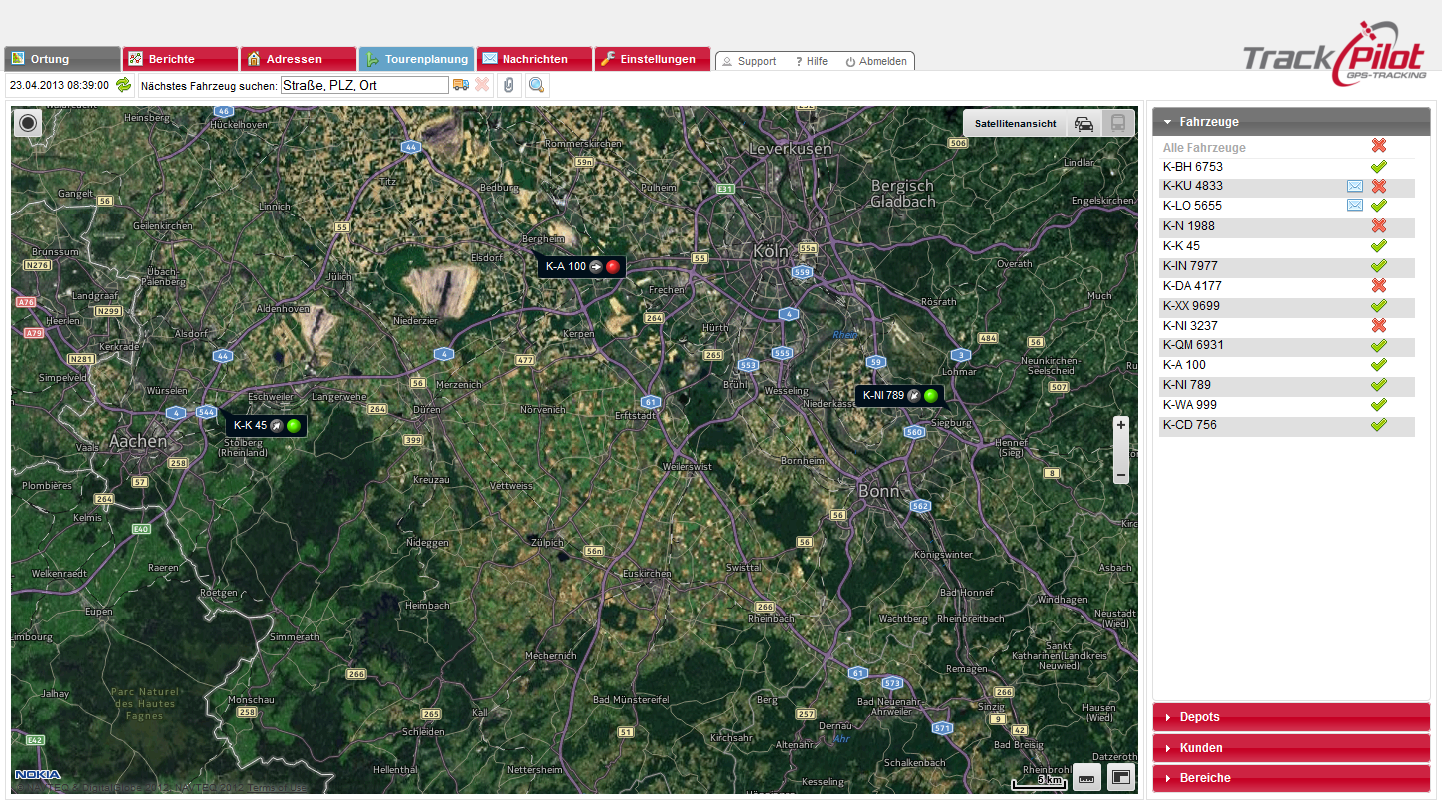
Task: Toggle visibility check for K-LO 5655
Action: point(1379,206)
